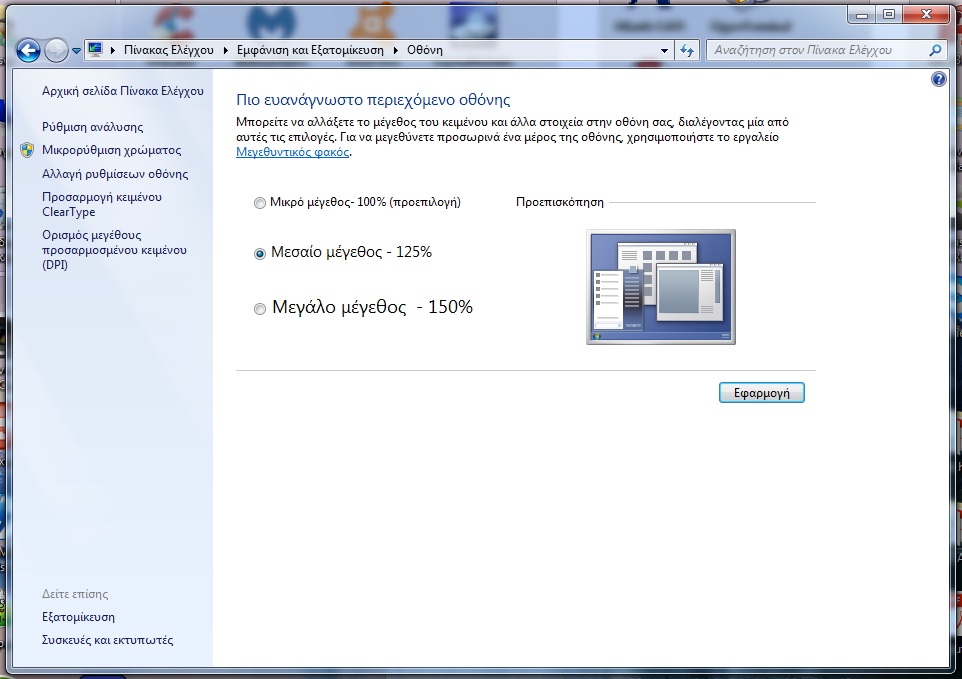Click the Προεπισκόπηση preview image
Image resolution: width=962 pixels, height=679 pixels.
click(x=661, y=287)
